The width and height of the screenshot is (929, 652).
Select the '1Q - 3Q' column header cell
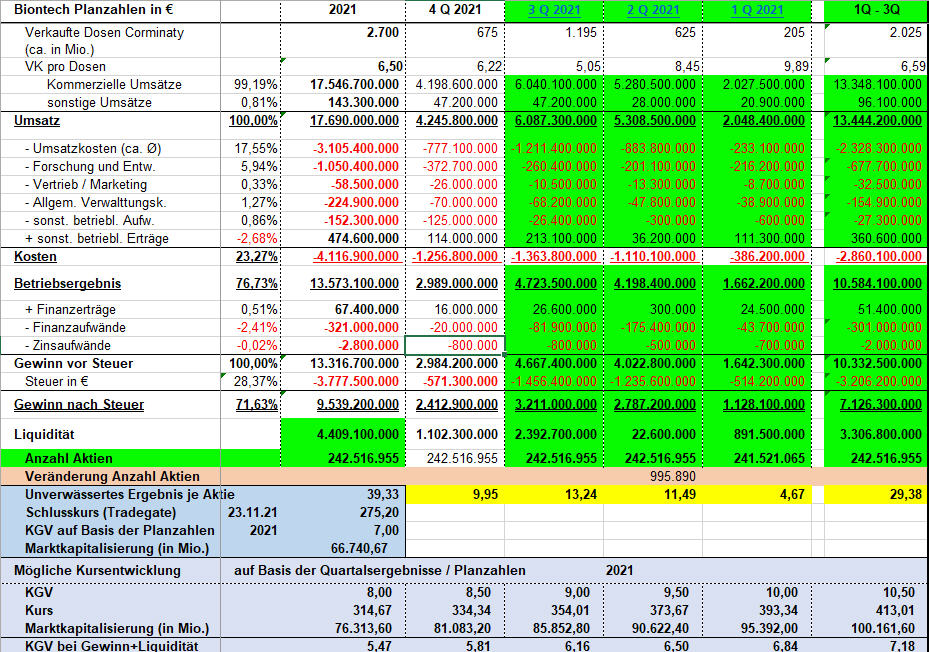point(876,11)
